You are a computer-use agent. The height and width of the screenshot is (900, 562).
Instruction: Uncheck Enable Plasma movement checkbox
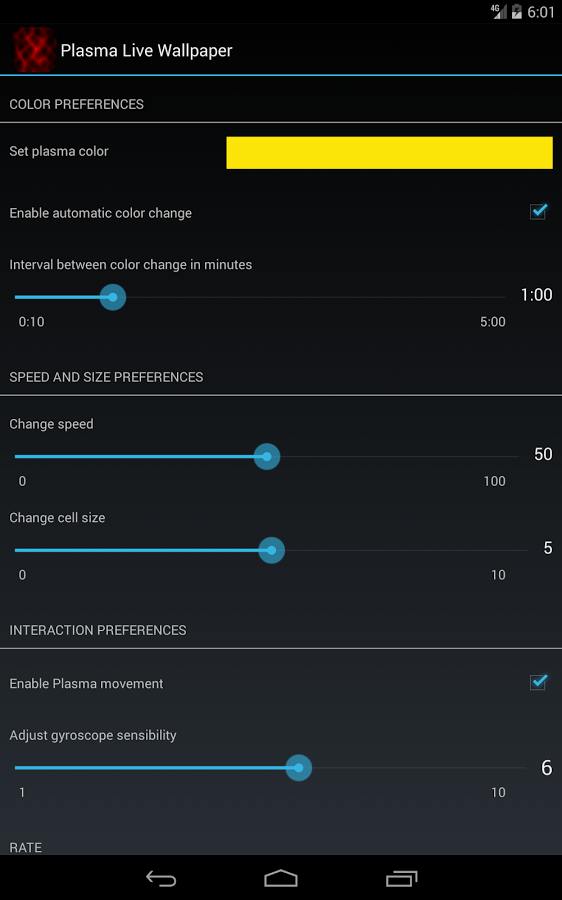tap(538, 682)
